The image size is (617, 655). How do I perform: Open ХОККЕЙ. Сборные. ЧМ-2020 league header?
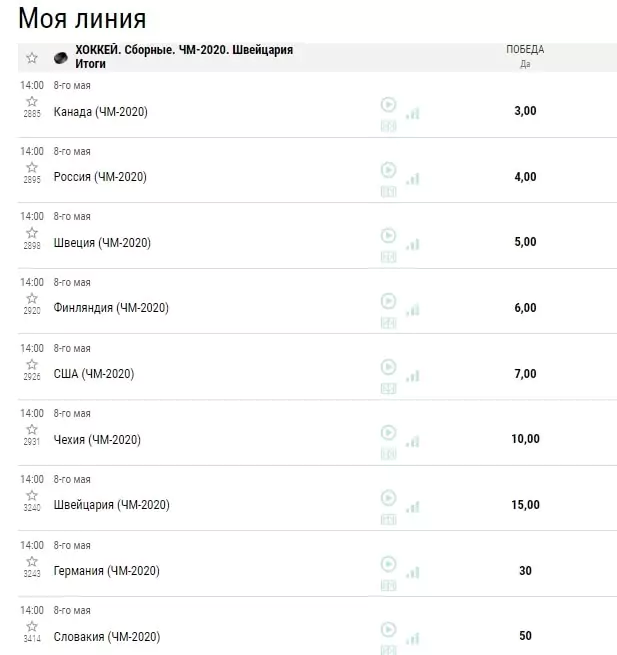pos(184,57)
